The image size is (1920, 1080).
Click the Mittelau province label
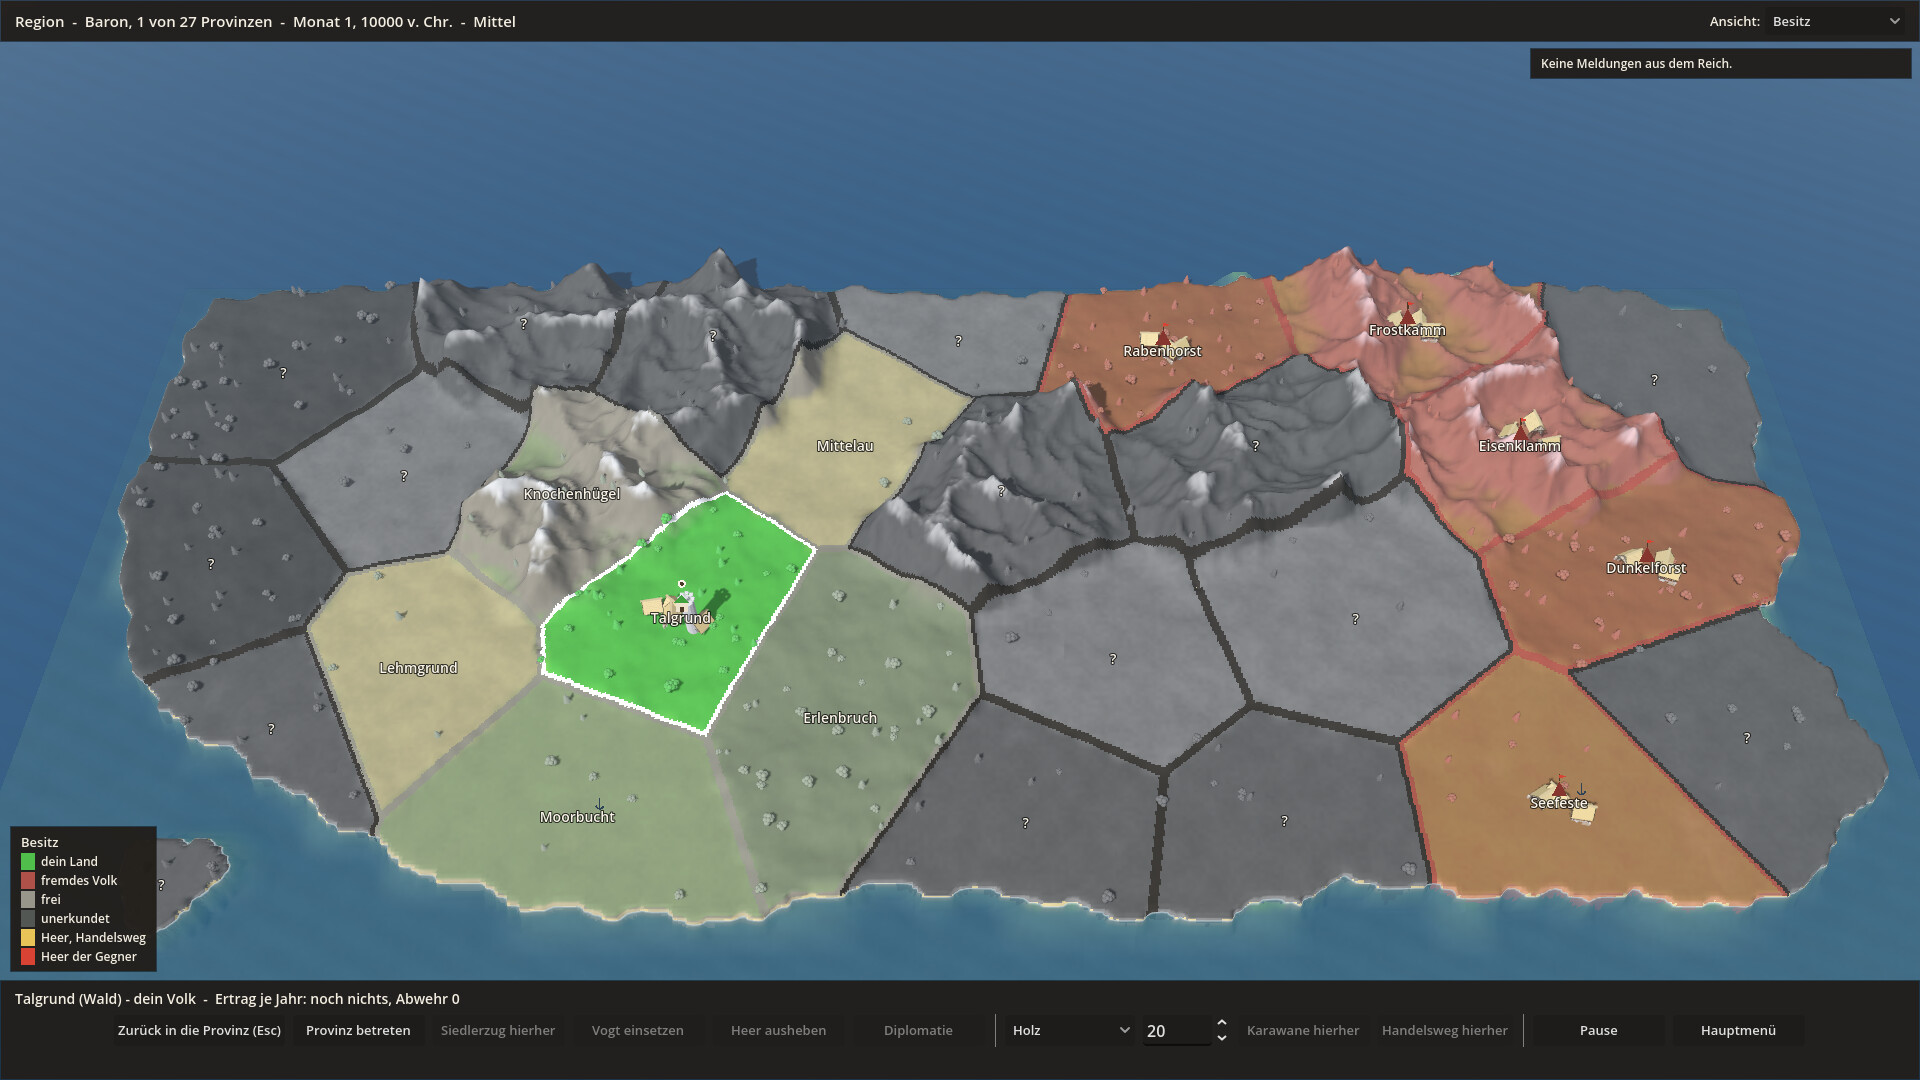(x=845, y=446)
